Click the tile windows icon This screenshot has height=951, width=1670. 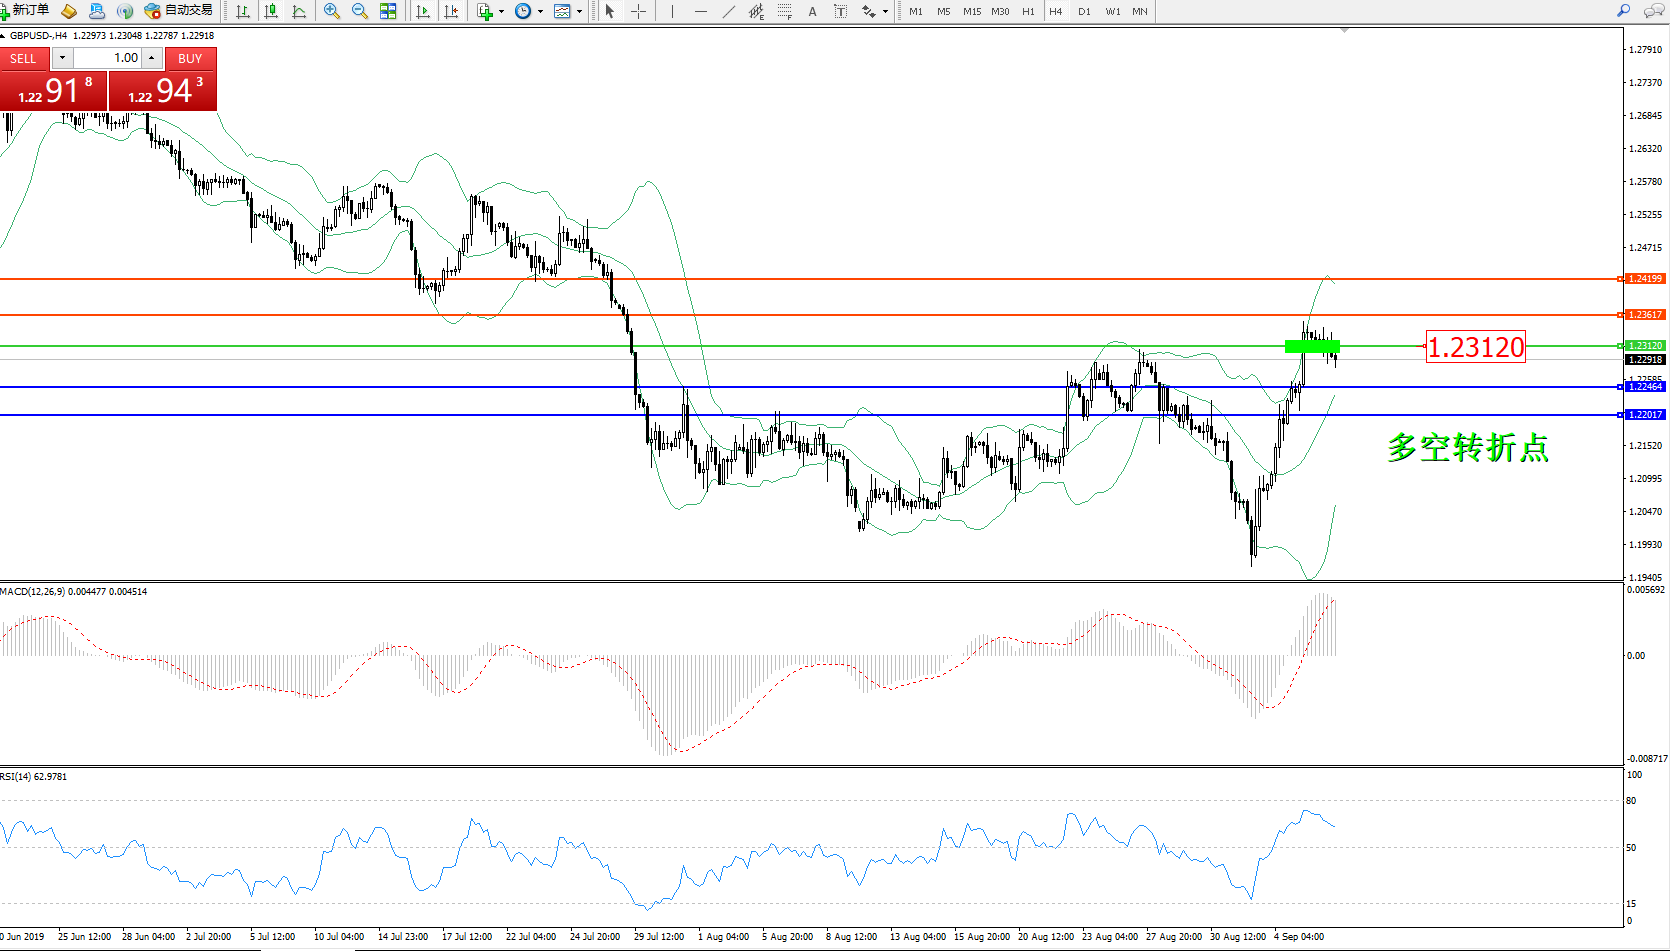[388, 11]
